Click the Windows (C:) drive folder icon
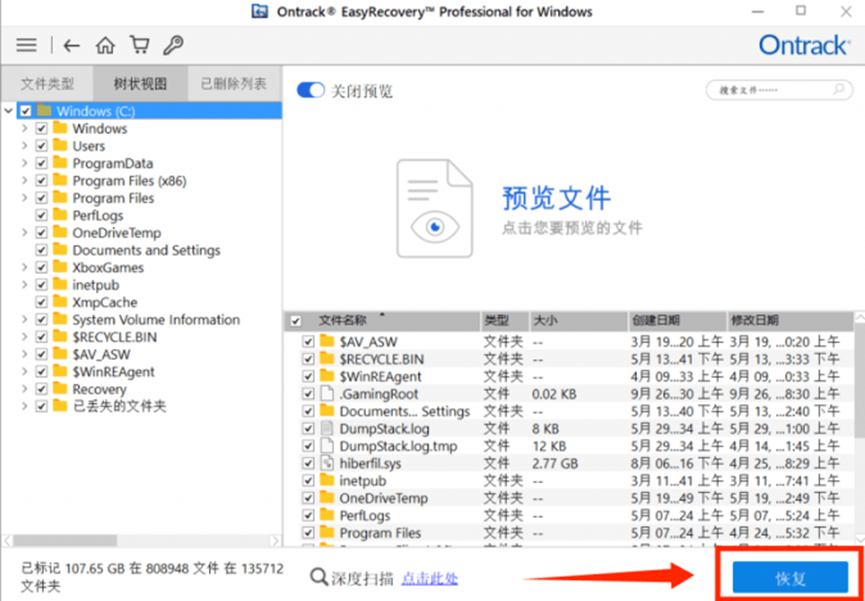 [x=44, y=111]
